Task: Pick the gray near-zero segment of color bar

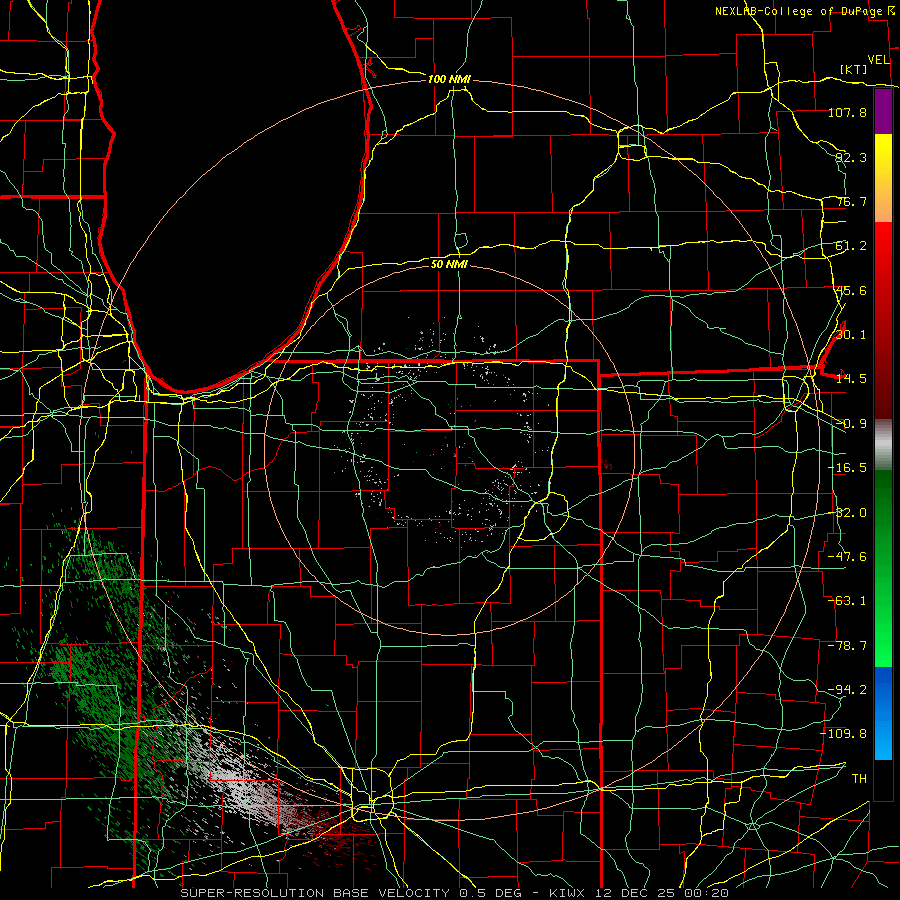Action: tap(883, 445)
